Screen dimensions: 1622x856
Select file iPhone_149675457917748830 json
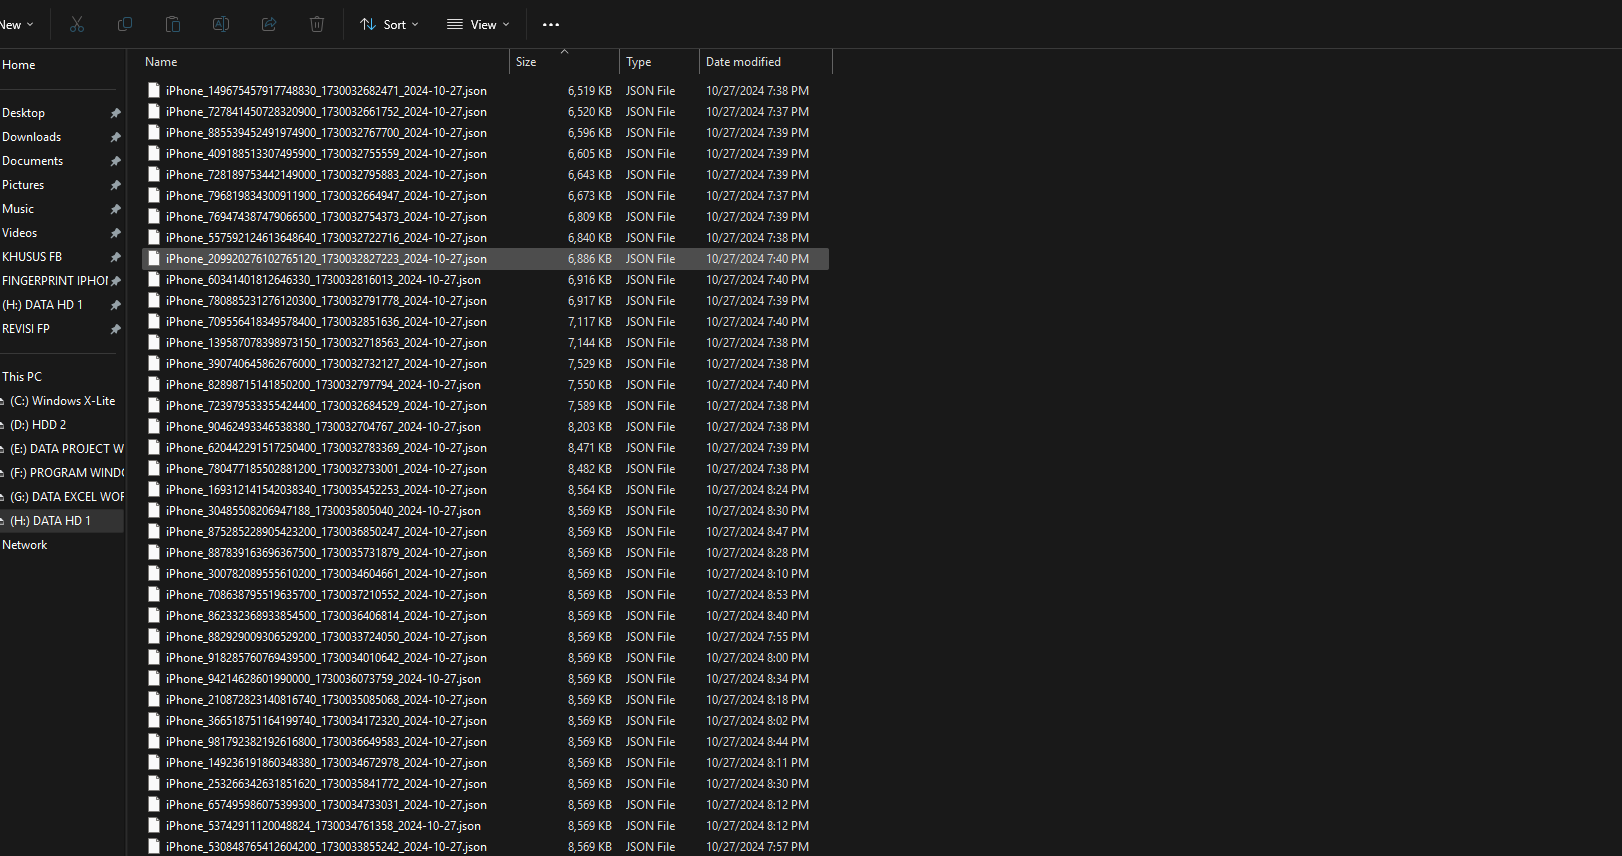click(x=326, y=91)
